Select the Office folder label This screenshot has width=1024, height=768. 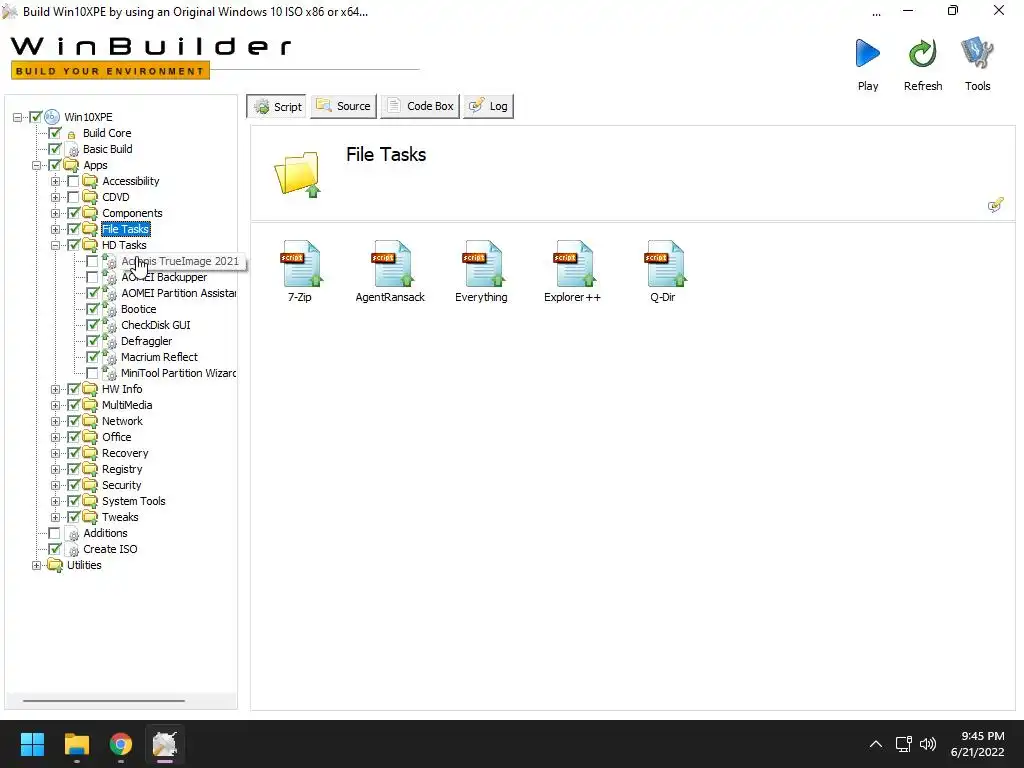pyautogui.click(x=116, y=438)
